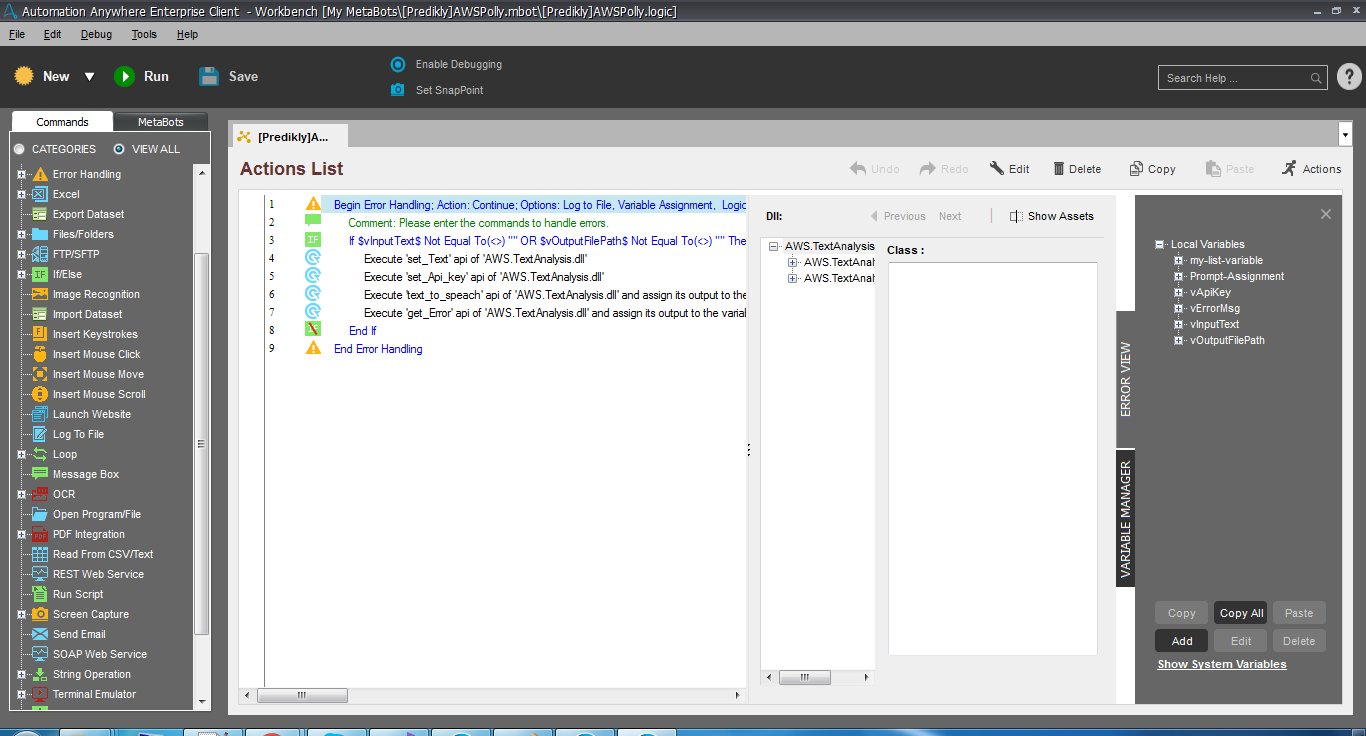Click the Insert Mouse Scroll command icon
The height and width of the screenshot is (736, 1366).
pyautogui.click(x=40, y=394)
